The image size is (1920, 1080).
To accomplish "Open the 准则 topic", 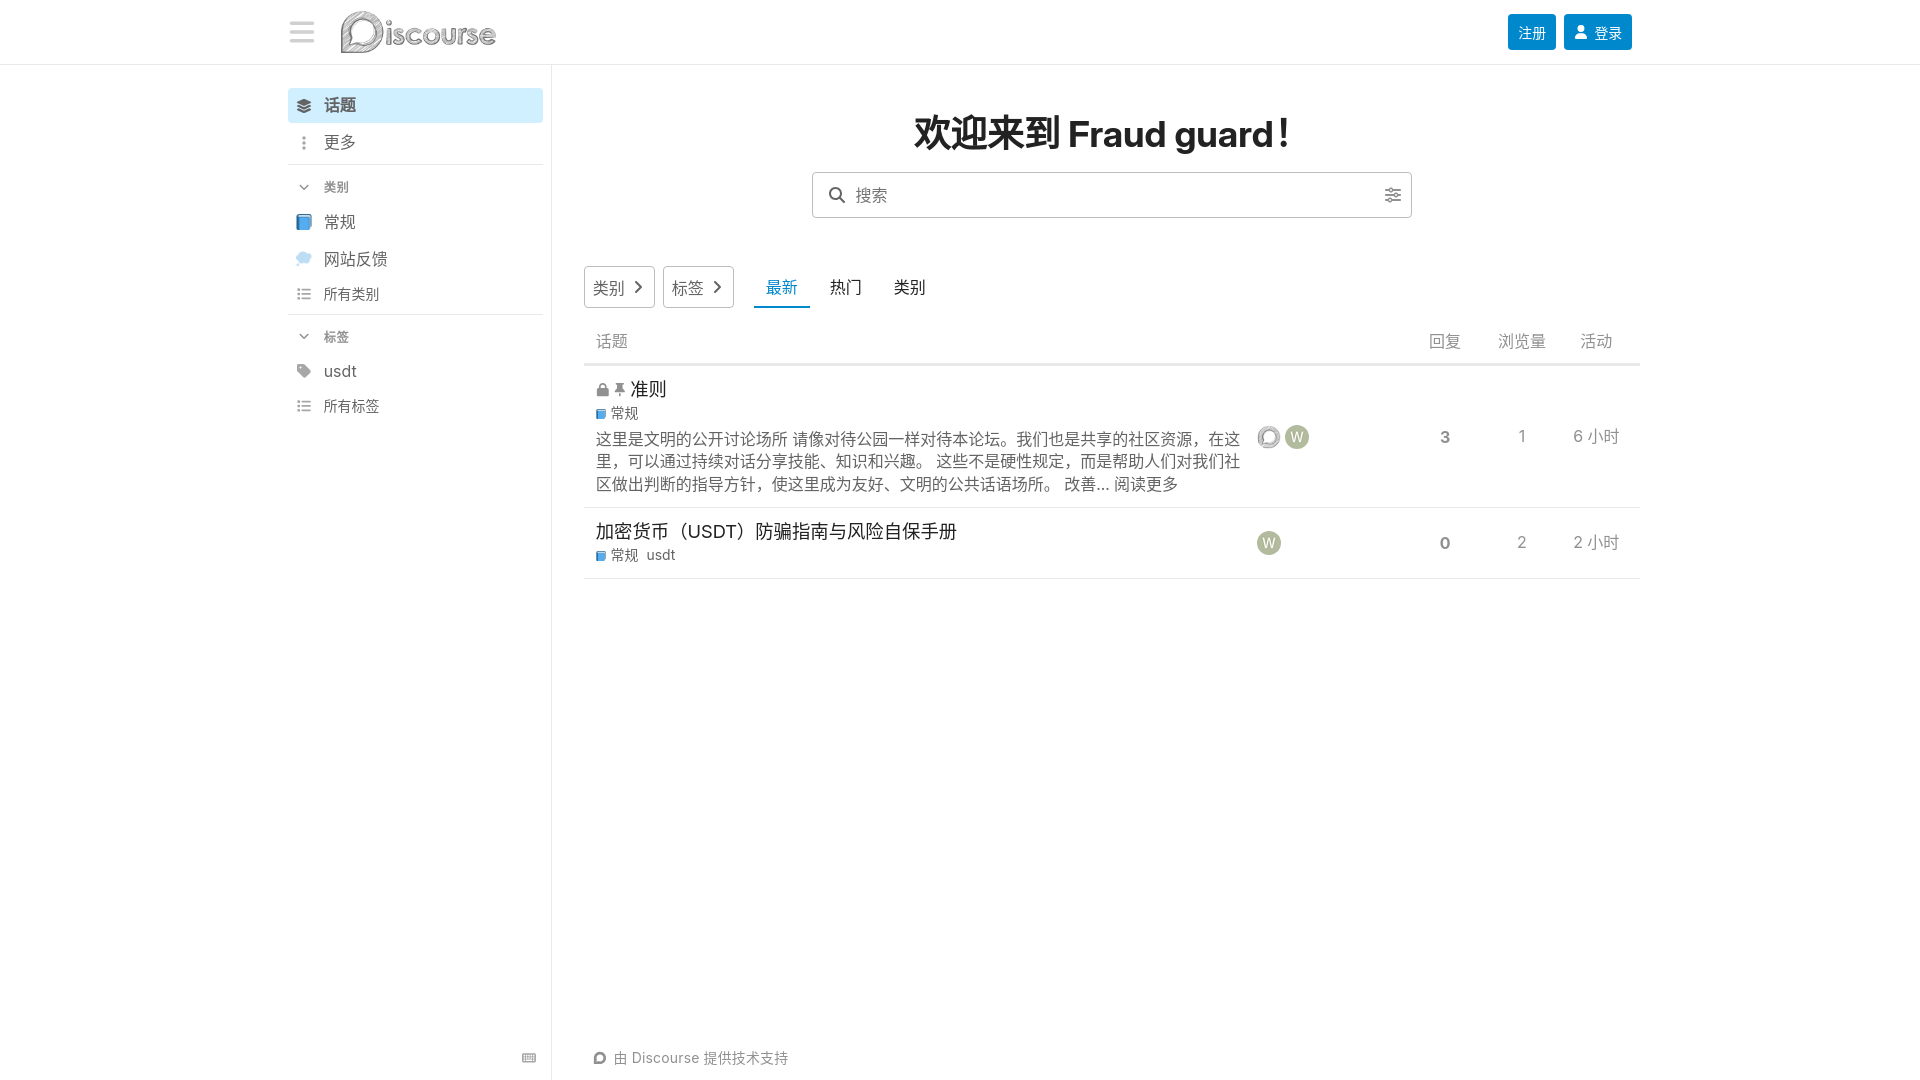I will [648, 389].
